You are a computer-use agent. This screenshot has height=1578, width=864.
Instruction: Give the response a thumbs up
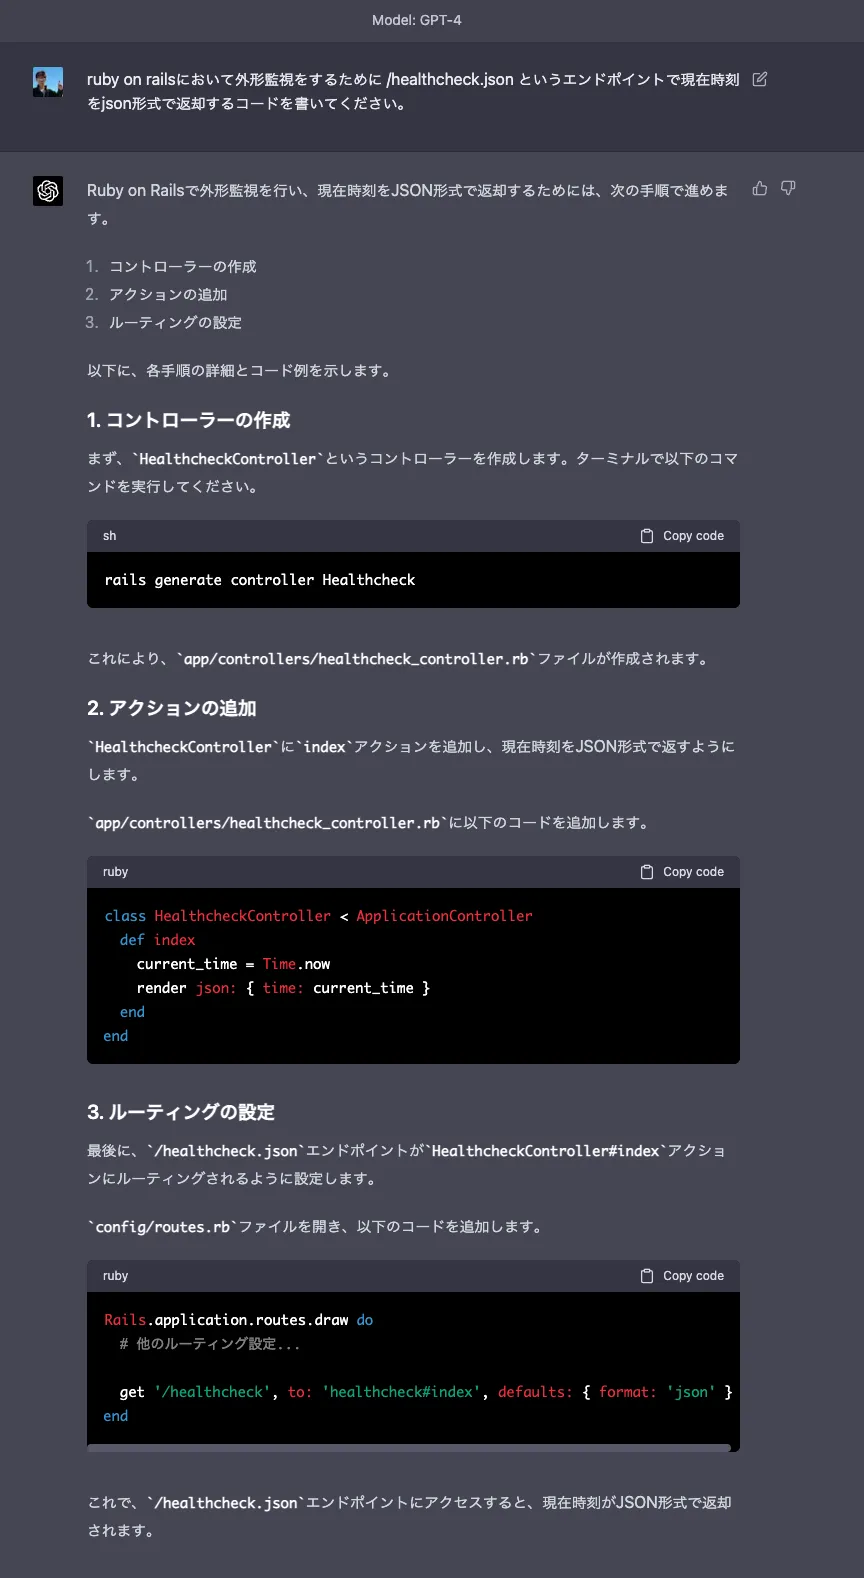760,188
